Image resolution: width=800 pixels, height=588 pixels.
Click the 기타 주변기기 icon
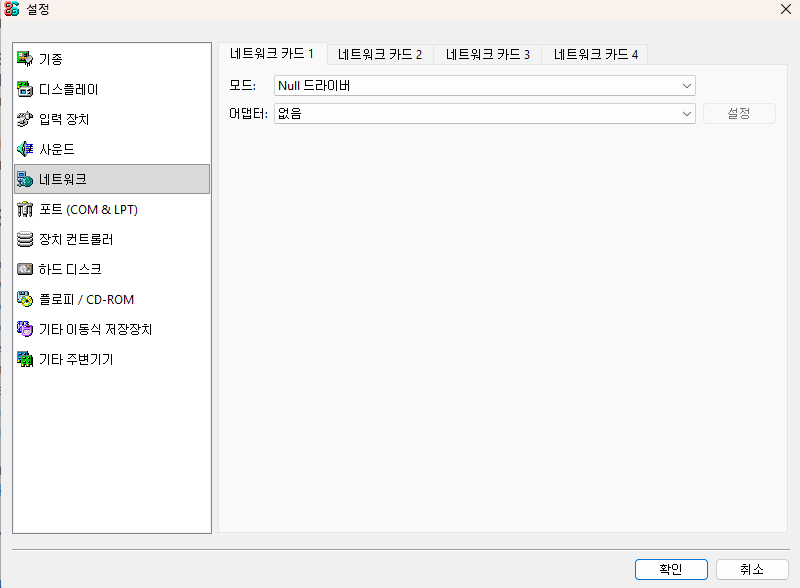pyautogui.click(x=26, y=359)
